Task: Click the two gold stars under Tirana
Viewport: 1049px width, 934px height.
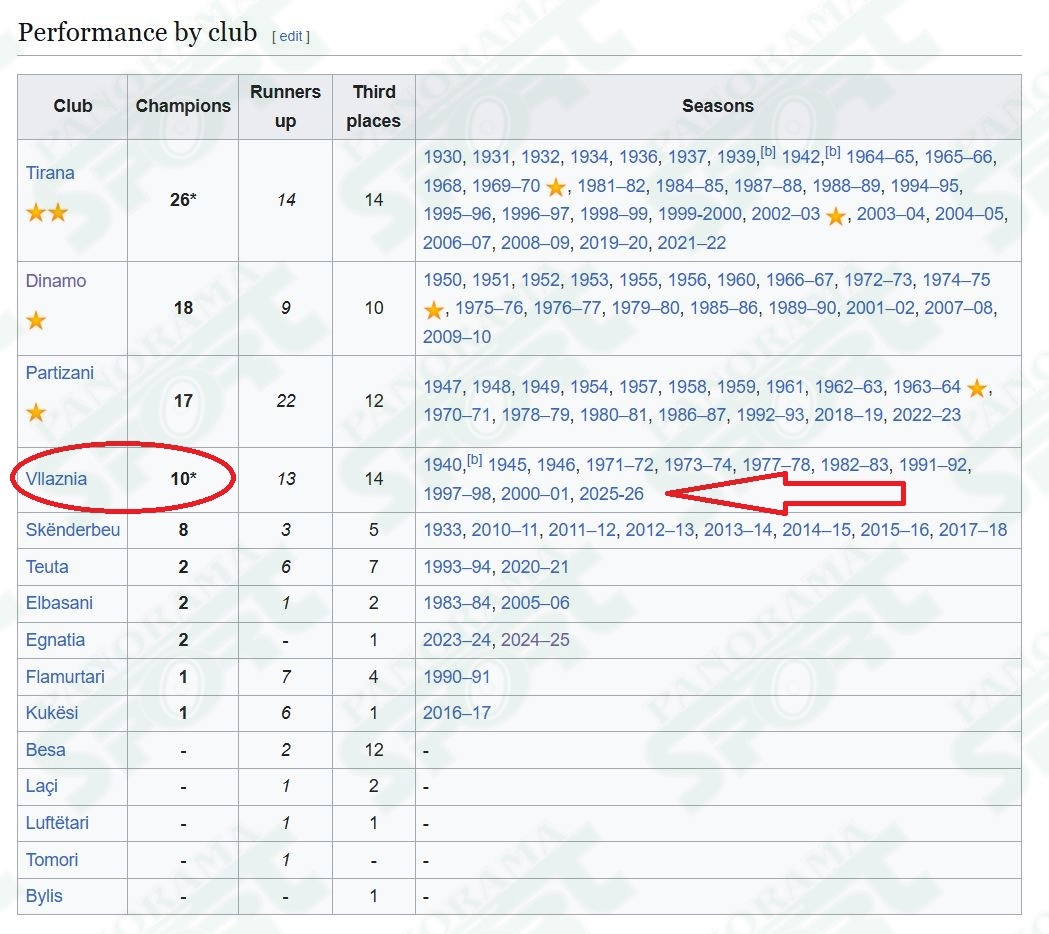Action: click(47, 213)
